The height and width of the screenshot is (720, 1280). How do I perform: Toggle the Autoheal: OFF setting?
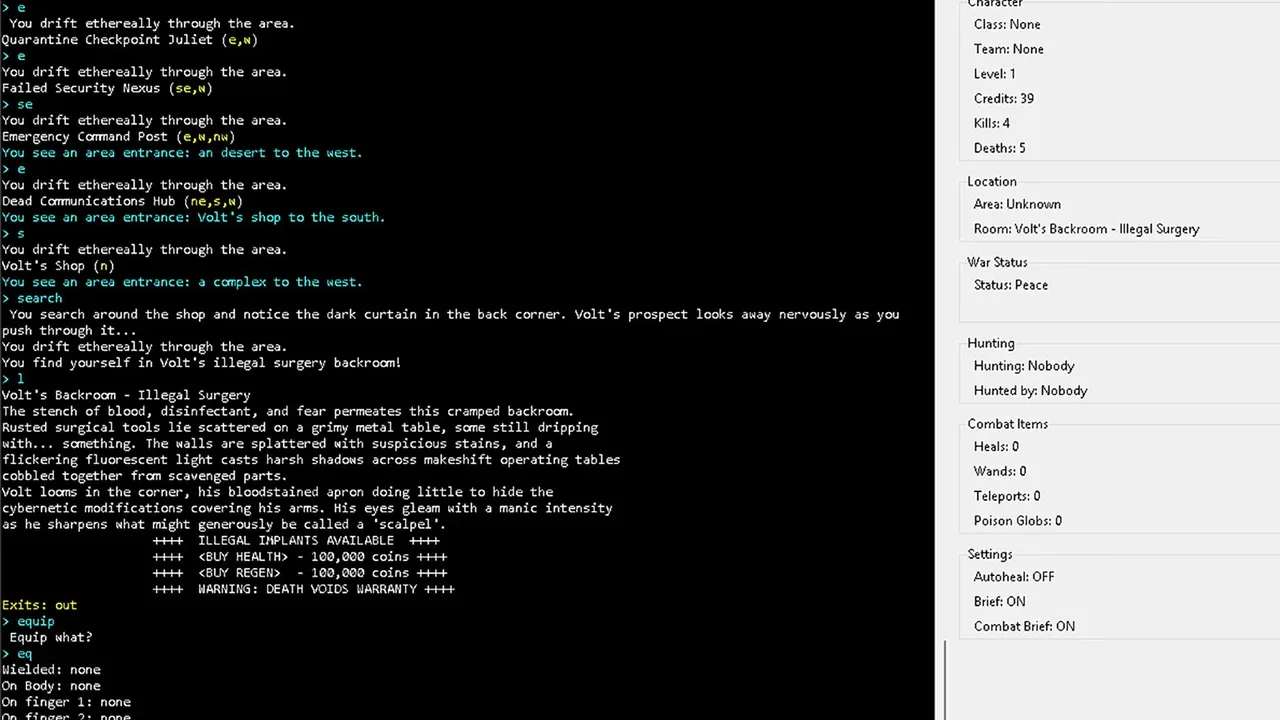[1014, 577]
